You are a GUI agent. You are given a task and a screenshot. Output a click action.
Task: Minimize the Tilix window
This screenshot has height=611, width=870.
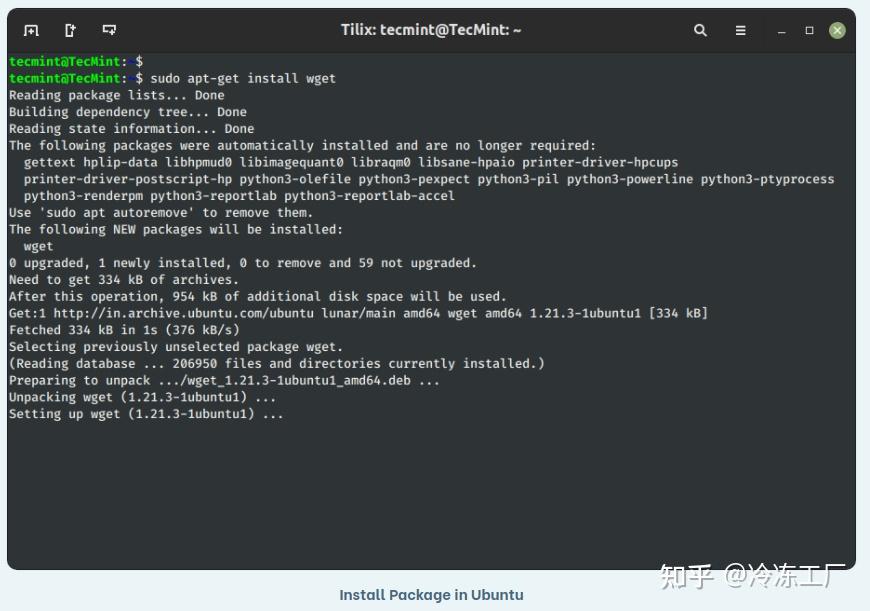click(x=781, y=32)
